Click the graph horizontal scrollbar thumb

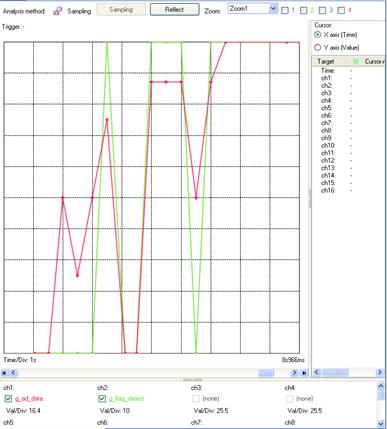click(x=266, y=373)
